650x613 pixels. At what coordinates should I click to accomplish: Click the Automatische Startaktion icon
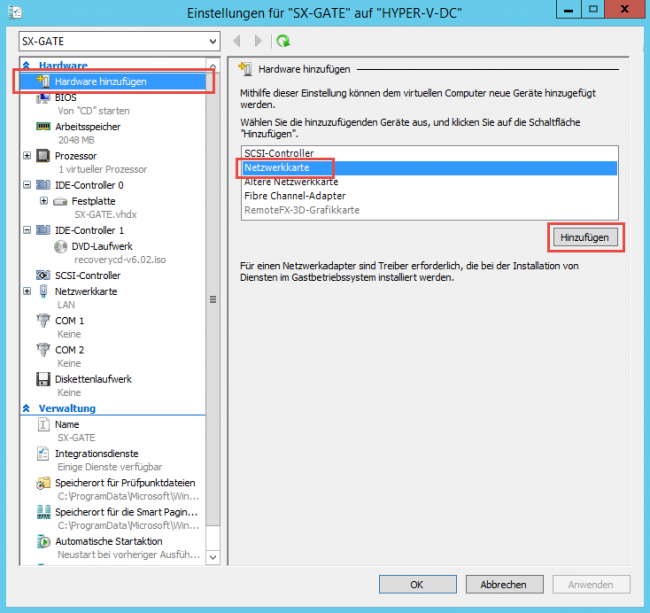(43, 541)
